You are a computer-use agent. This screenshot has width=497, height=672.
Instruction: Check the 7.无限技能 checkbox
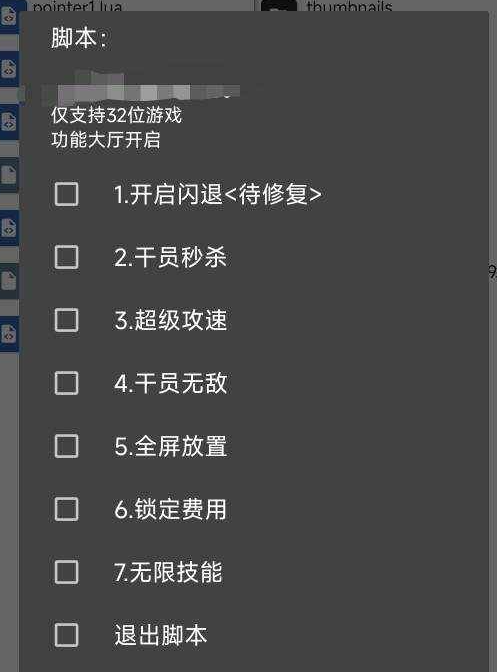coord(66,572)
